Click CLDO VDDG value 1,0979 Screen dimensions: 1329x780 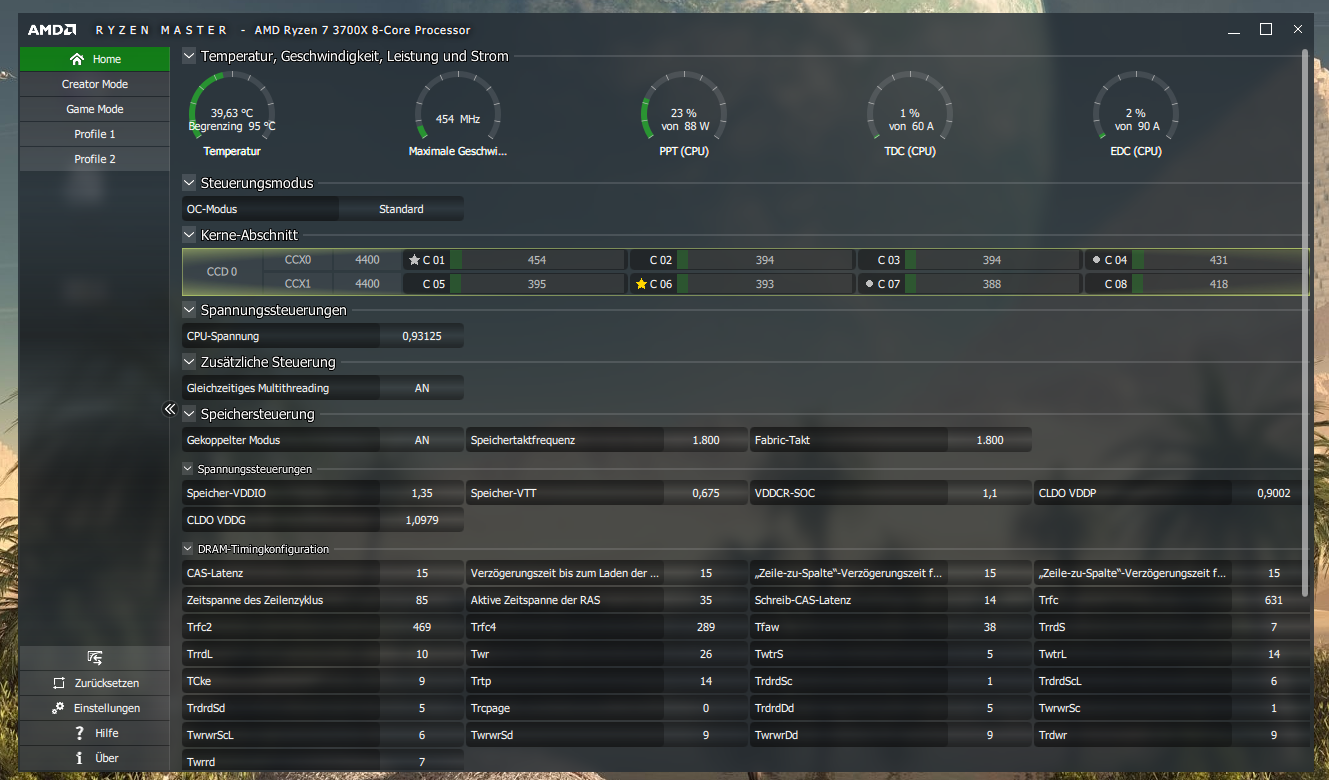coord(422,520)
